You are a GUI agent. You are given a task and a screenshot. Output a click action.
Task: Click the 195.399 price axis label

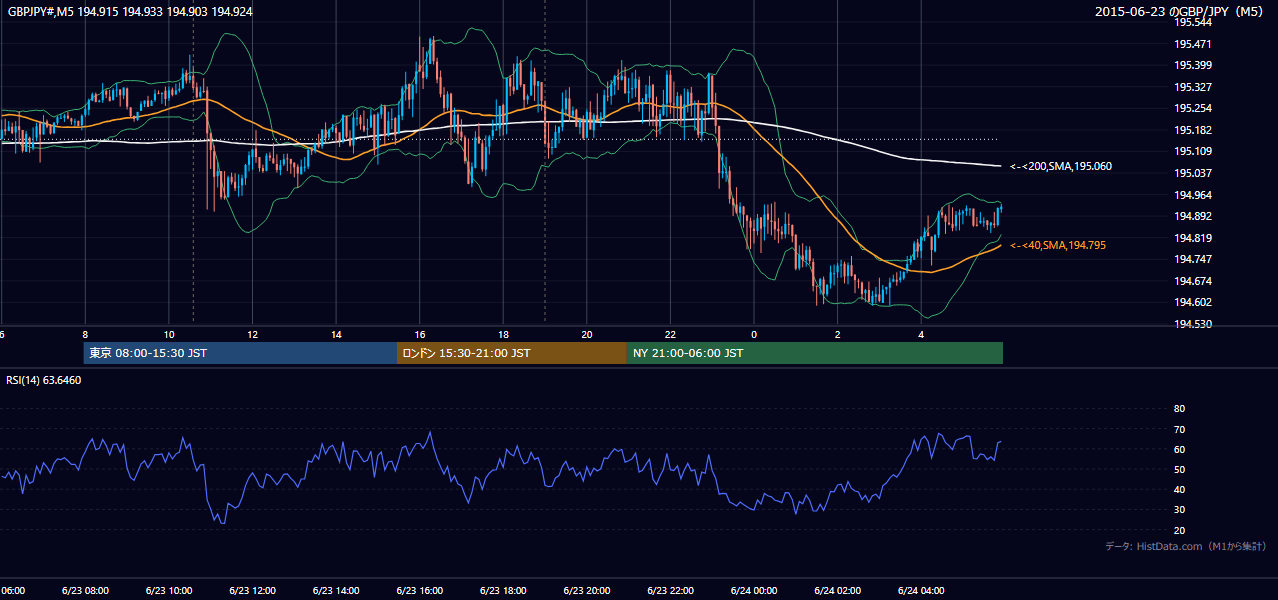coord(1192,65)
